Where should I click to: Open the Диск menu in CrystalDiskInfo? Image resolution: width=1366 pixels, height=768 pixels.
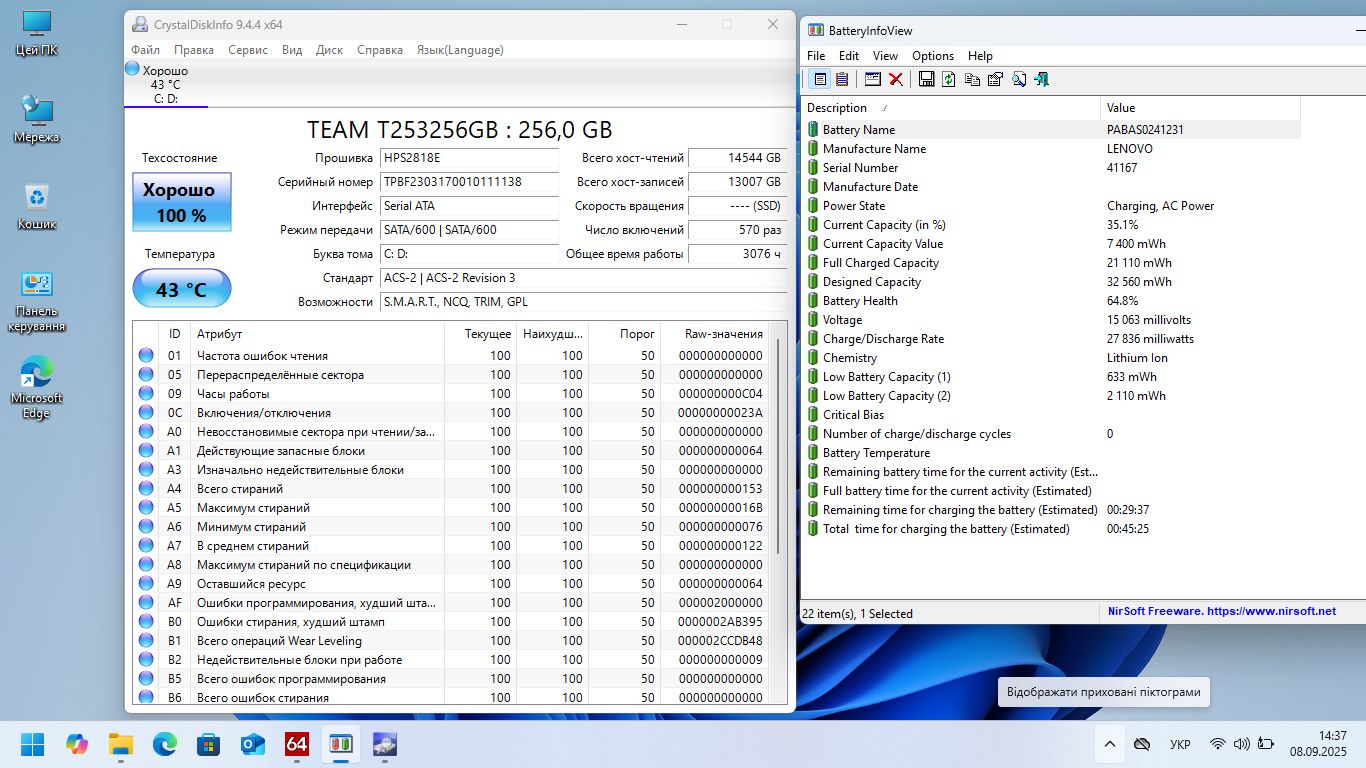pyautogui.click(x=329, y=50)
